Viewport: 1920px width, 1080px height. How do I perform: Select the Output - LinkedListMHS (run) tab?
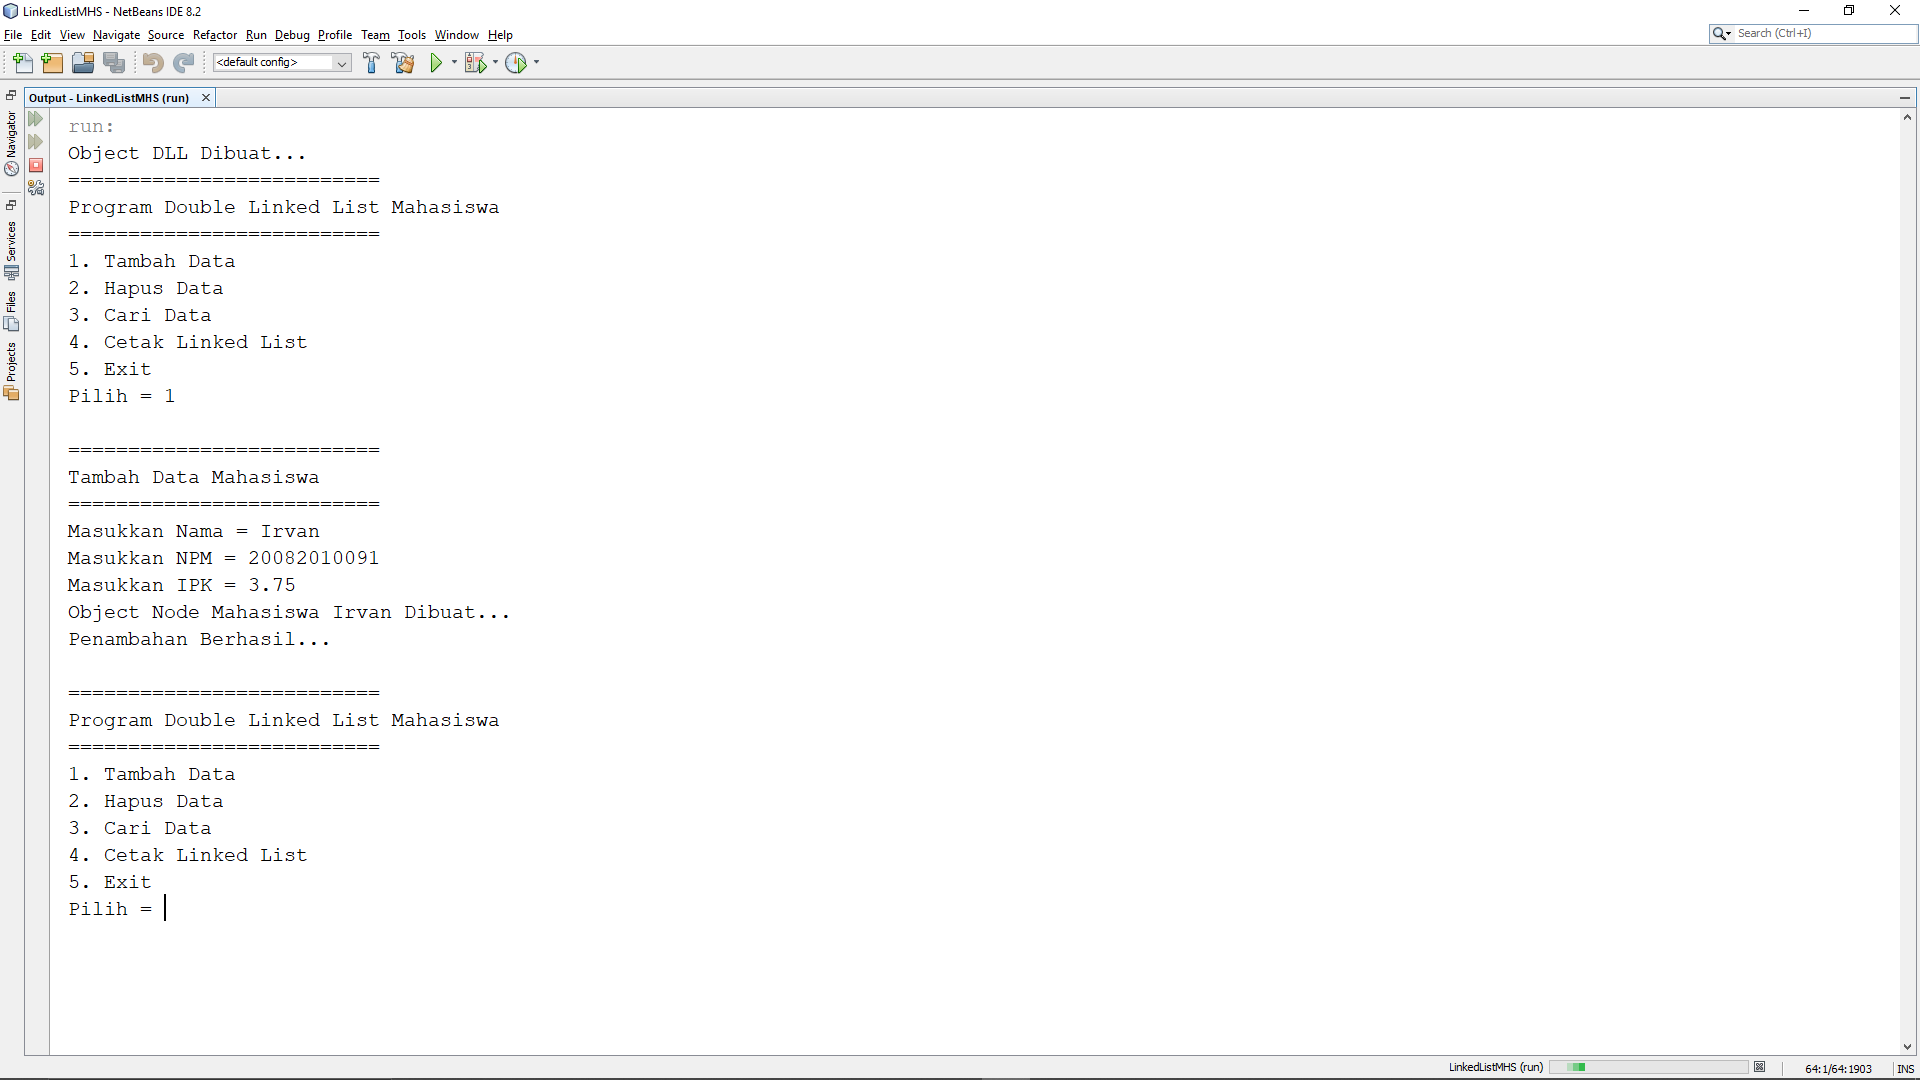(x=109, y=98)
